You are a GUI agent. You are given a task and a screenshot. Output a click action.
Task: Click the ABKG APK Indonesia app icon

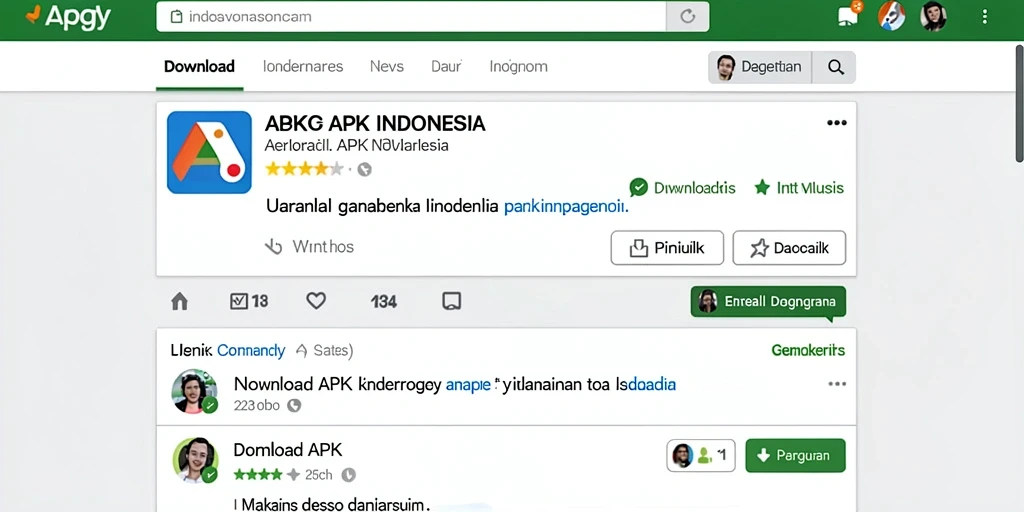pos(209,152)
